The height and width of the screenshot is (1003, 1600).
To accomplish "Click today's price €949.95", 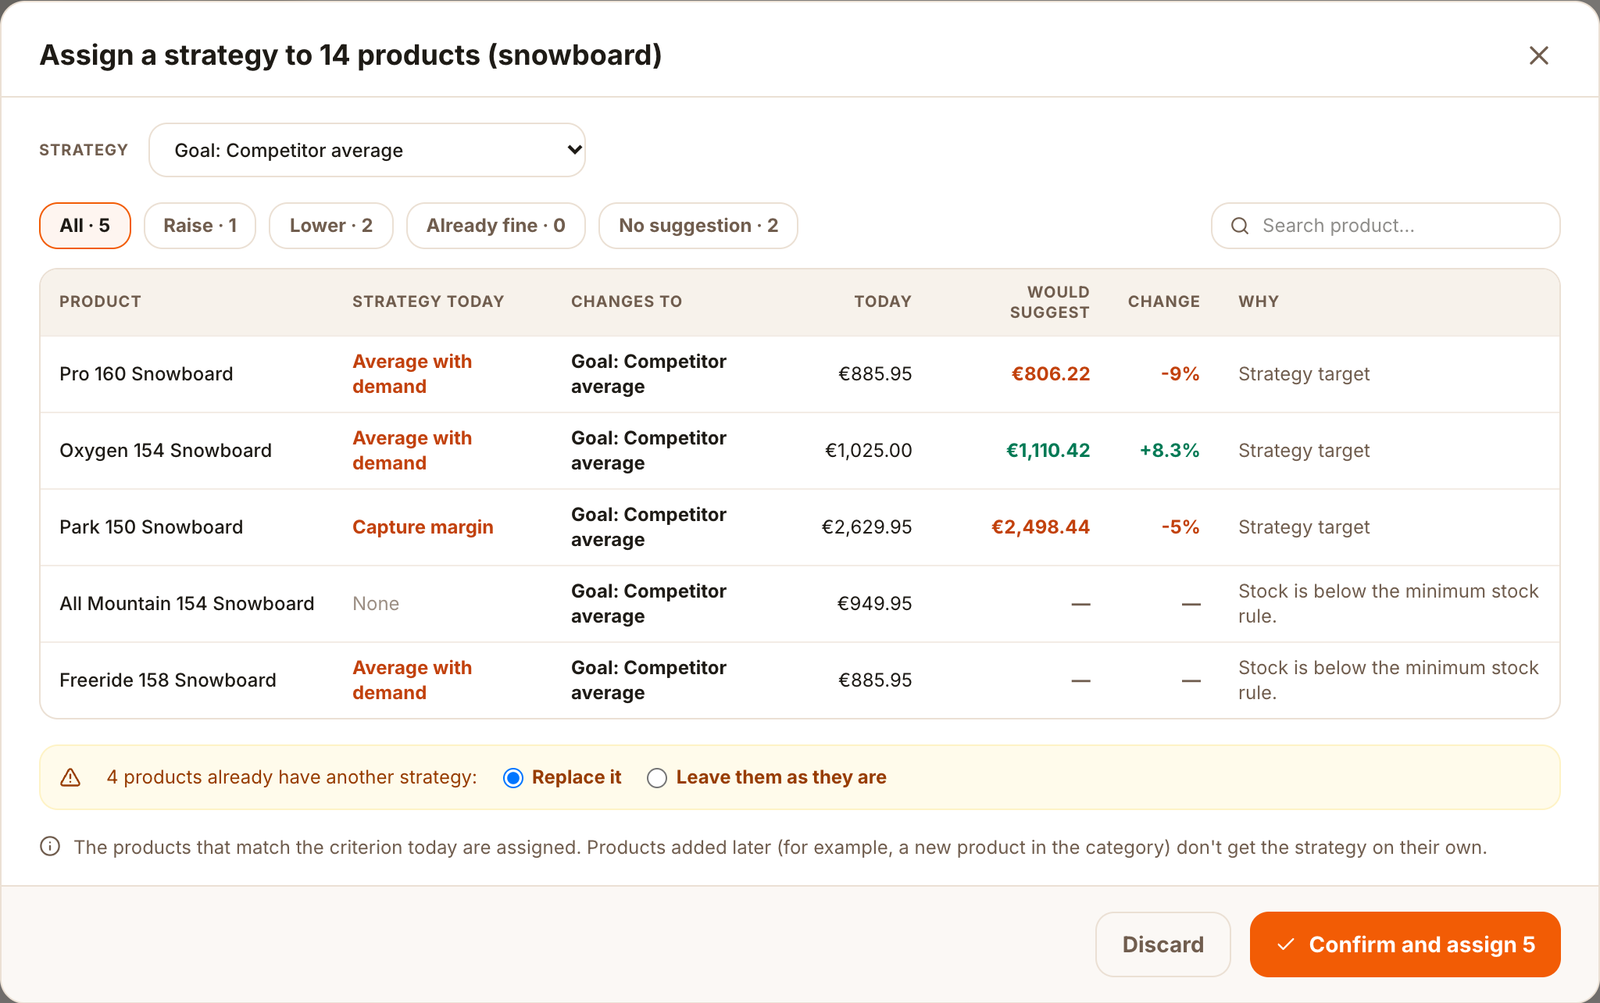I will 874,604.
